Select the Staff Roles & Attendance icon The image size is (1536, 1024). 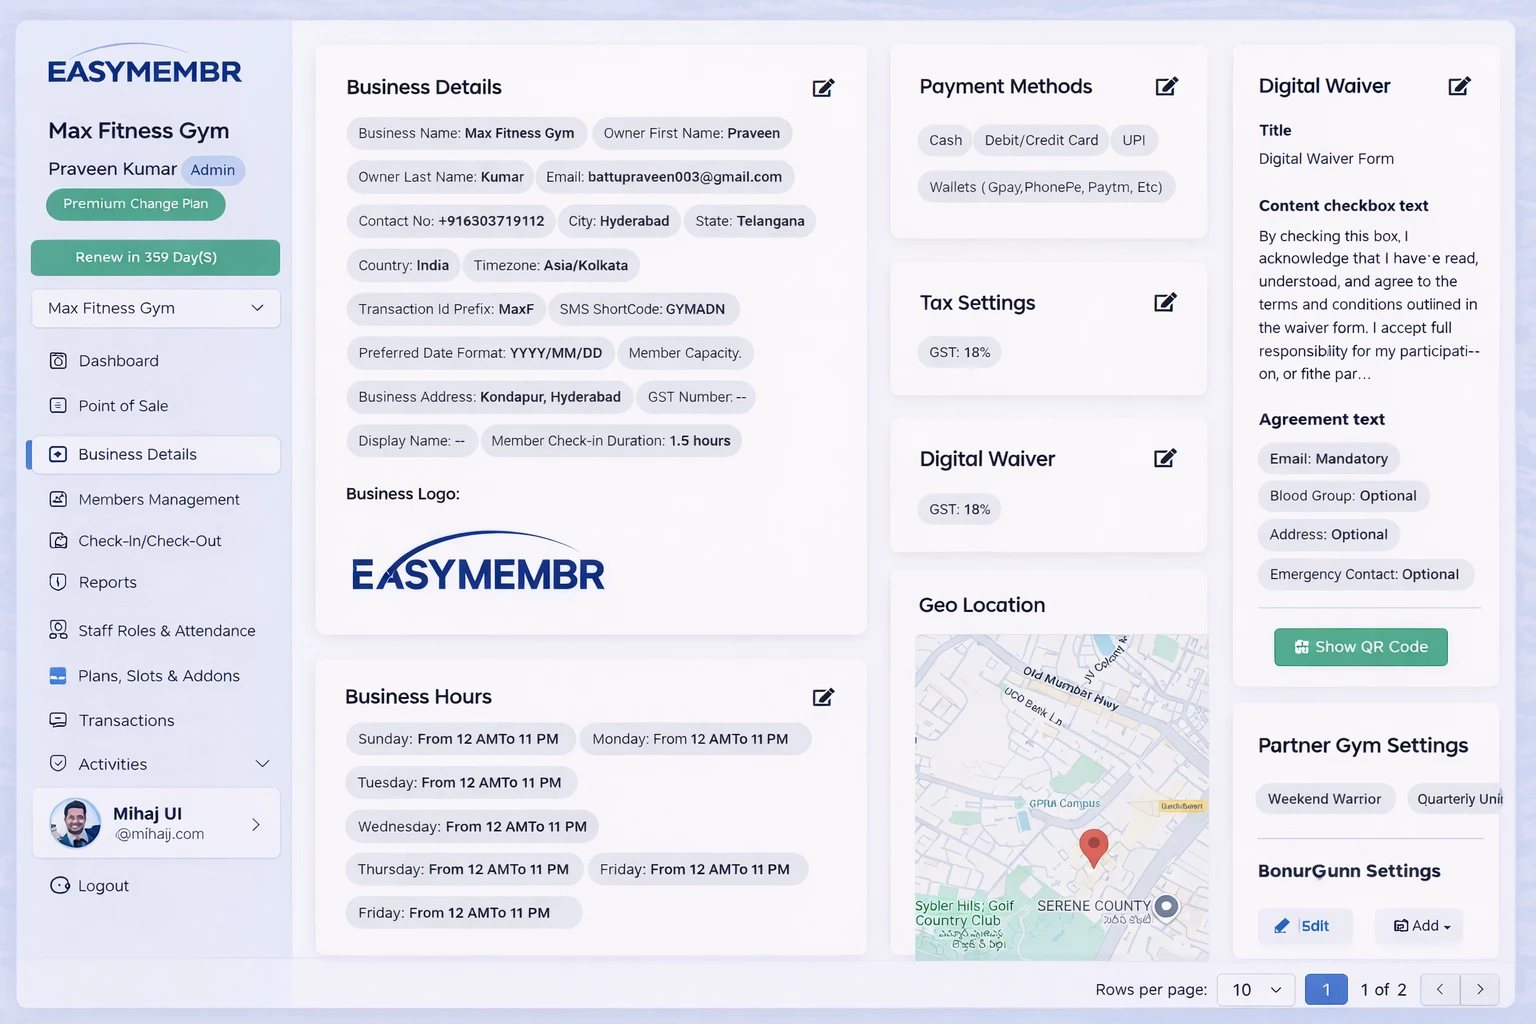(59, 630)
